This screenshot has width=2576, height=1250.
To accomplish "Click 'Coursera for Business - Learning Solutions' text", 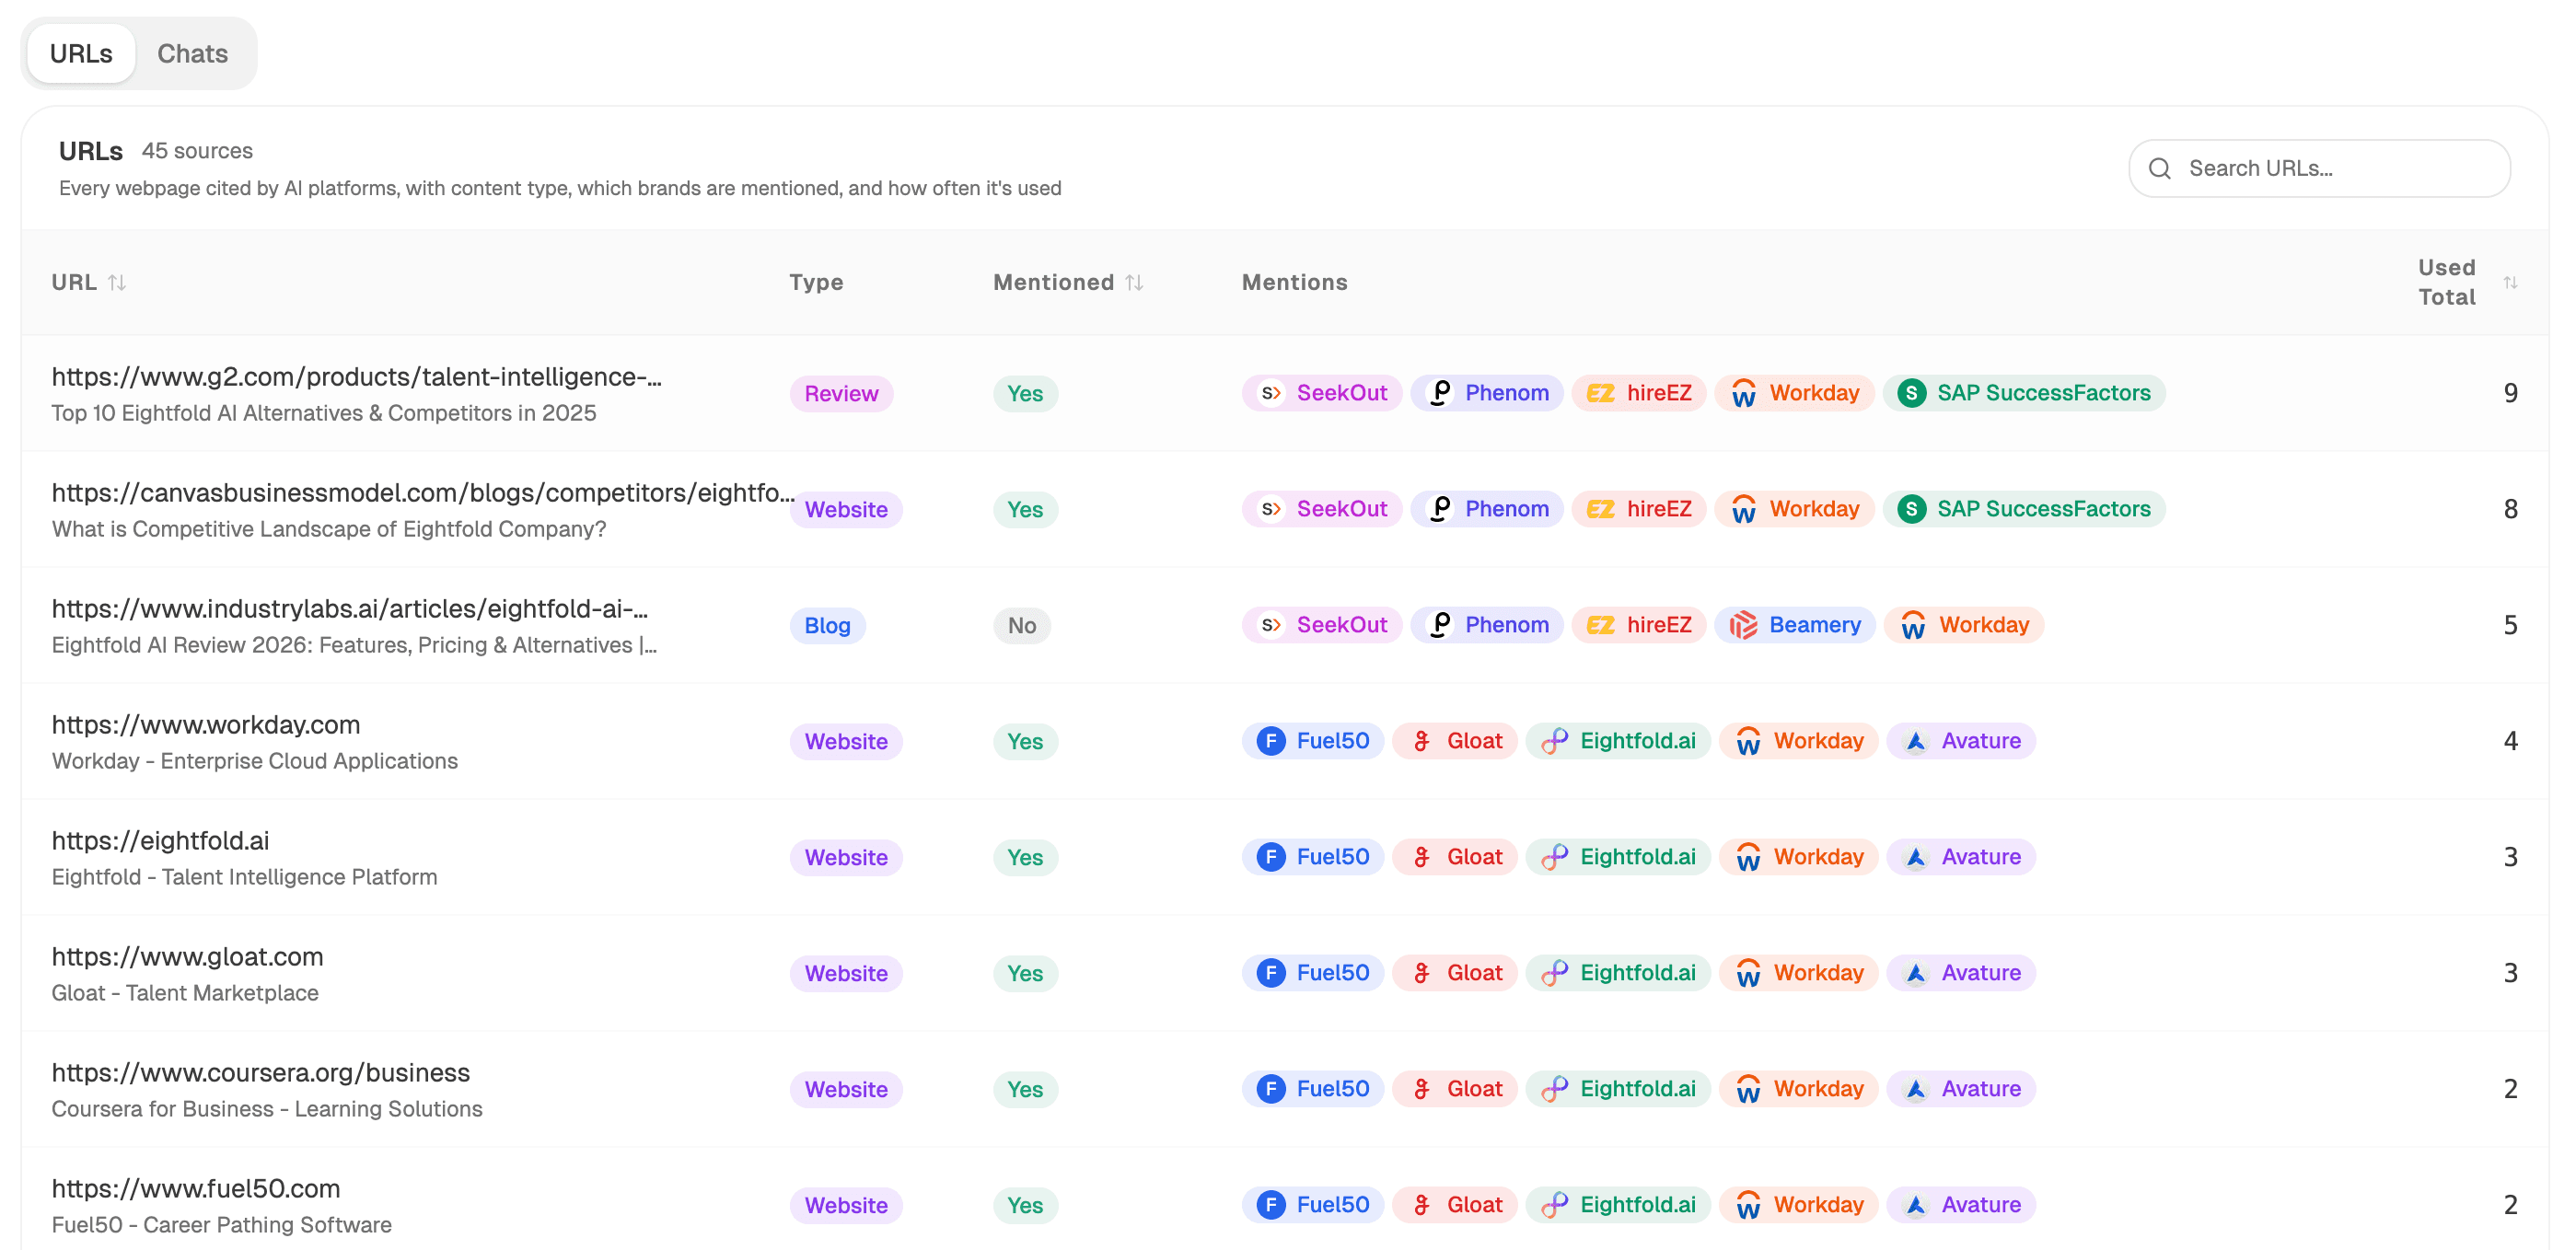I will pyautogui.click(x=267, y=1109).
